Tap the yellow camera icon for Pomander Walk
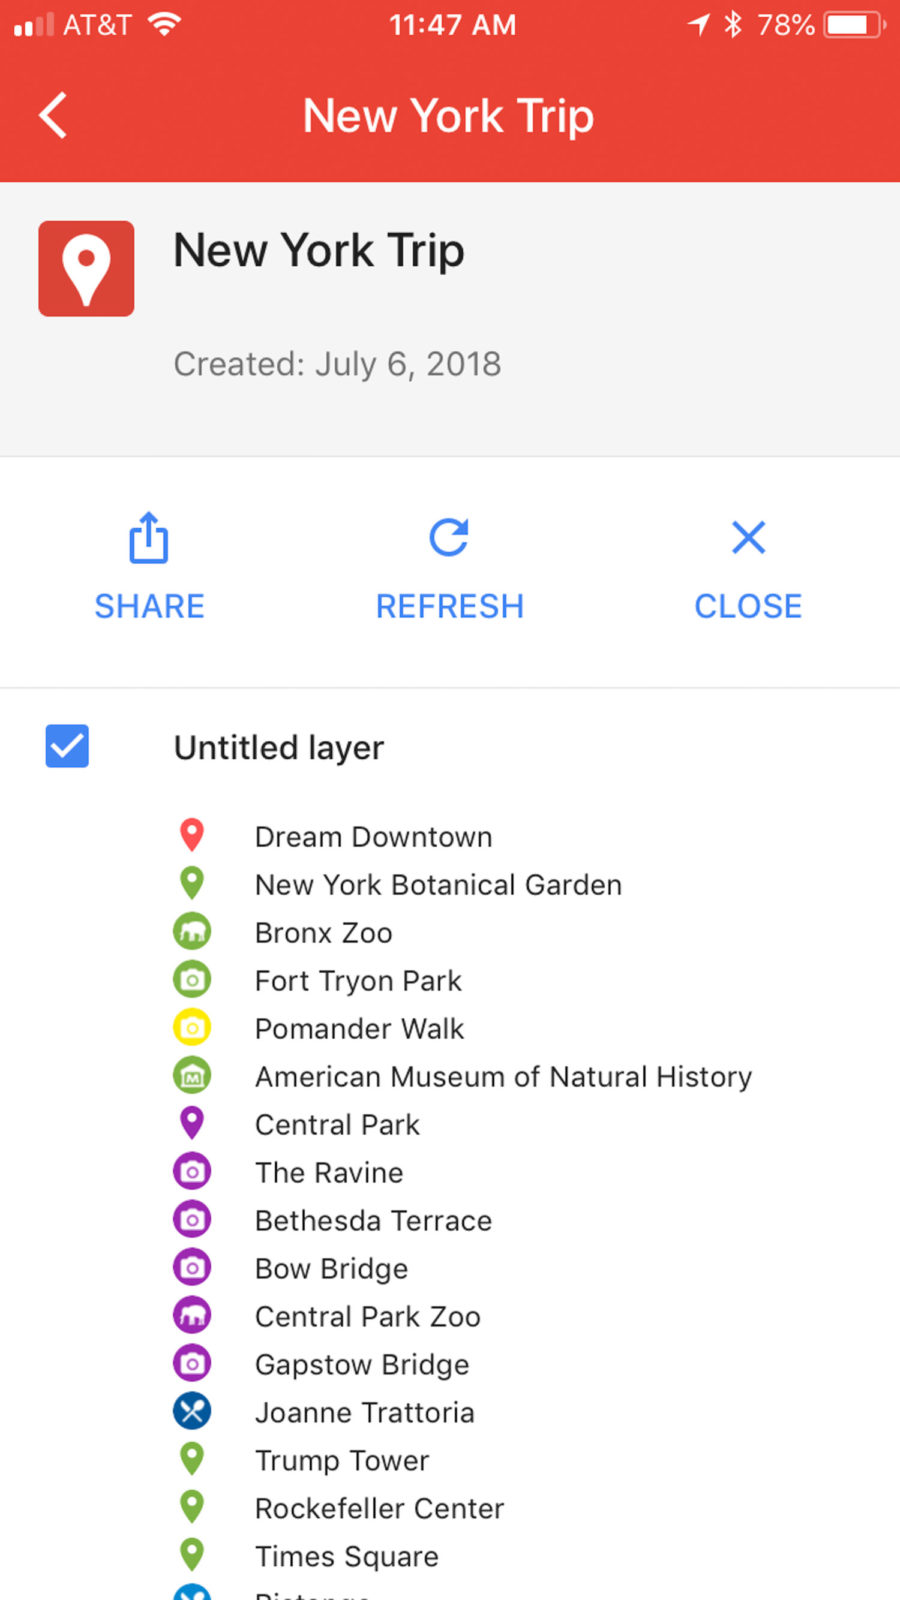The width and height of the screenshot is (900, 1600). pos(192,1028)
